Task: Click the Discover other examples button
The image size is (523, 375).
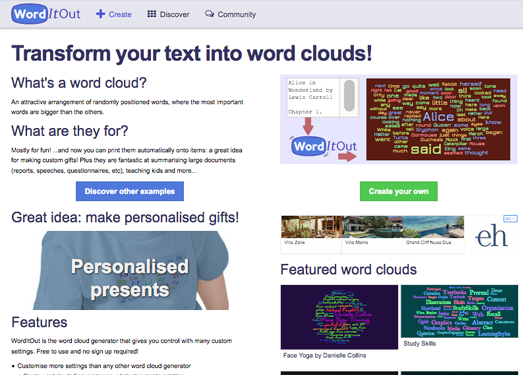Action: pos(130,191)
